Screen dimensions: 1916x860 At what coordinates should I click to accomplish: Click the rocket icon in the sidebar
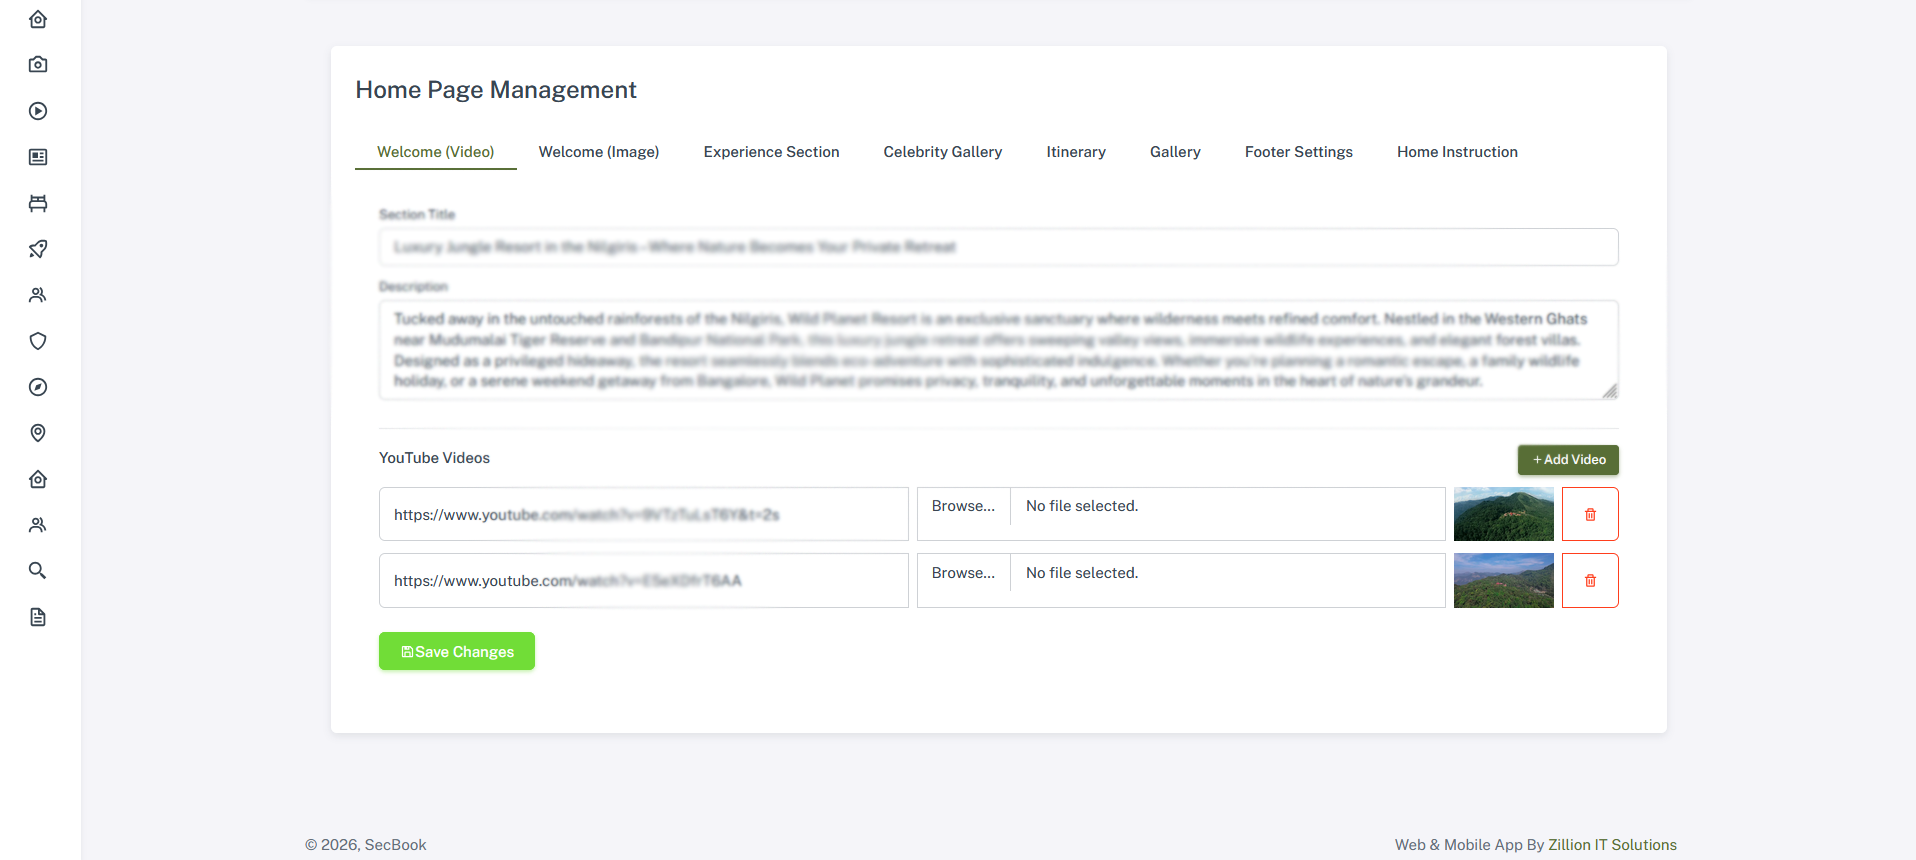pyautogui.click(x=38, y=249)
